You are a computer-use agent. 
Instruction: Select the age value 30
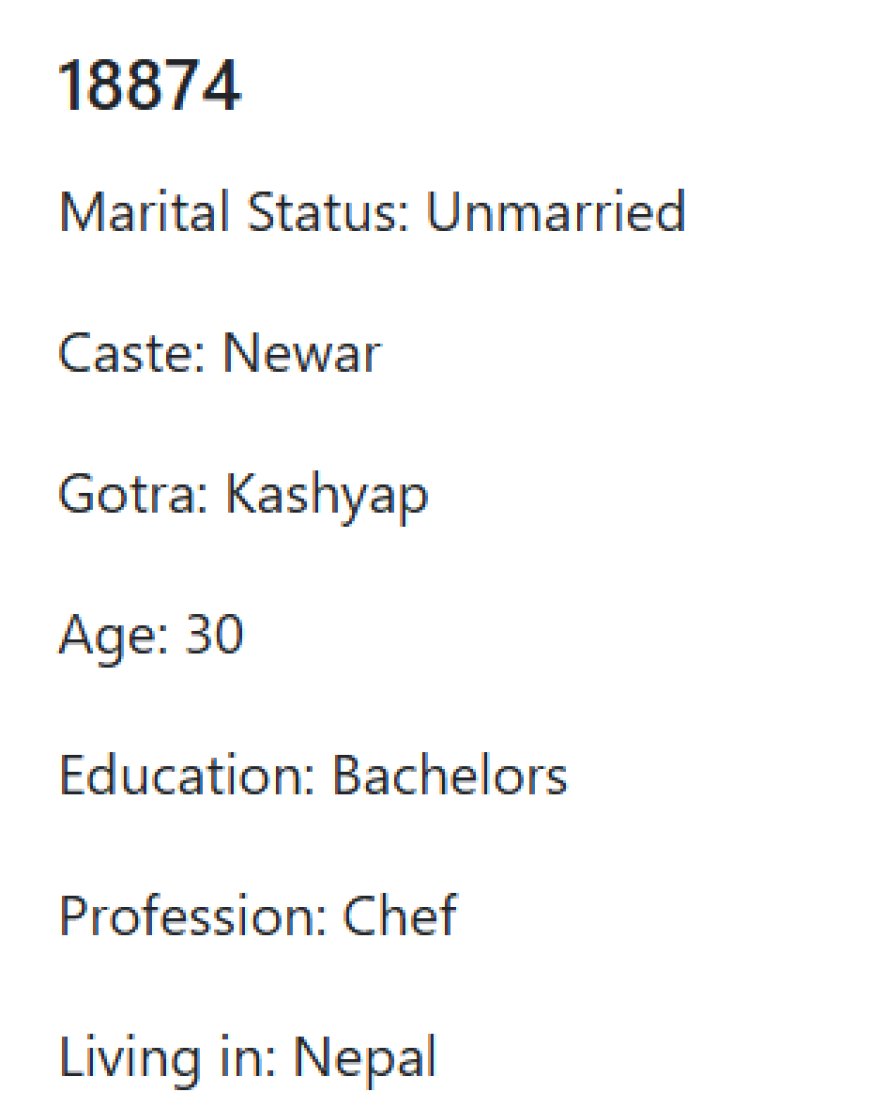point(215,634)
